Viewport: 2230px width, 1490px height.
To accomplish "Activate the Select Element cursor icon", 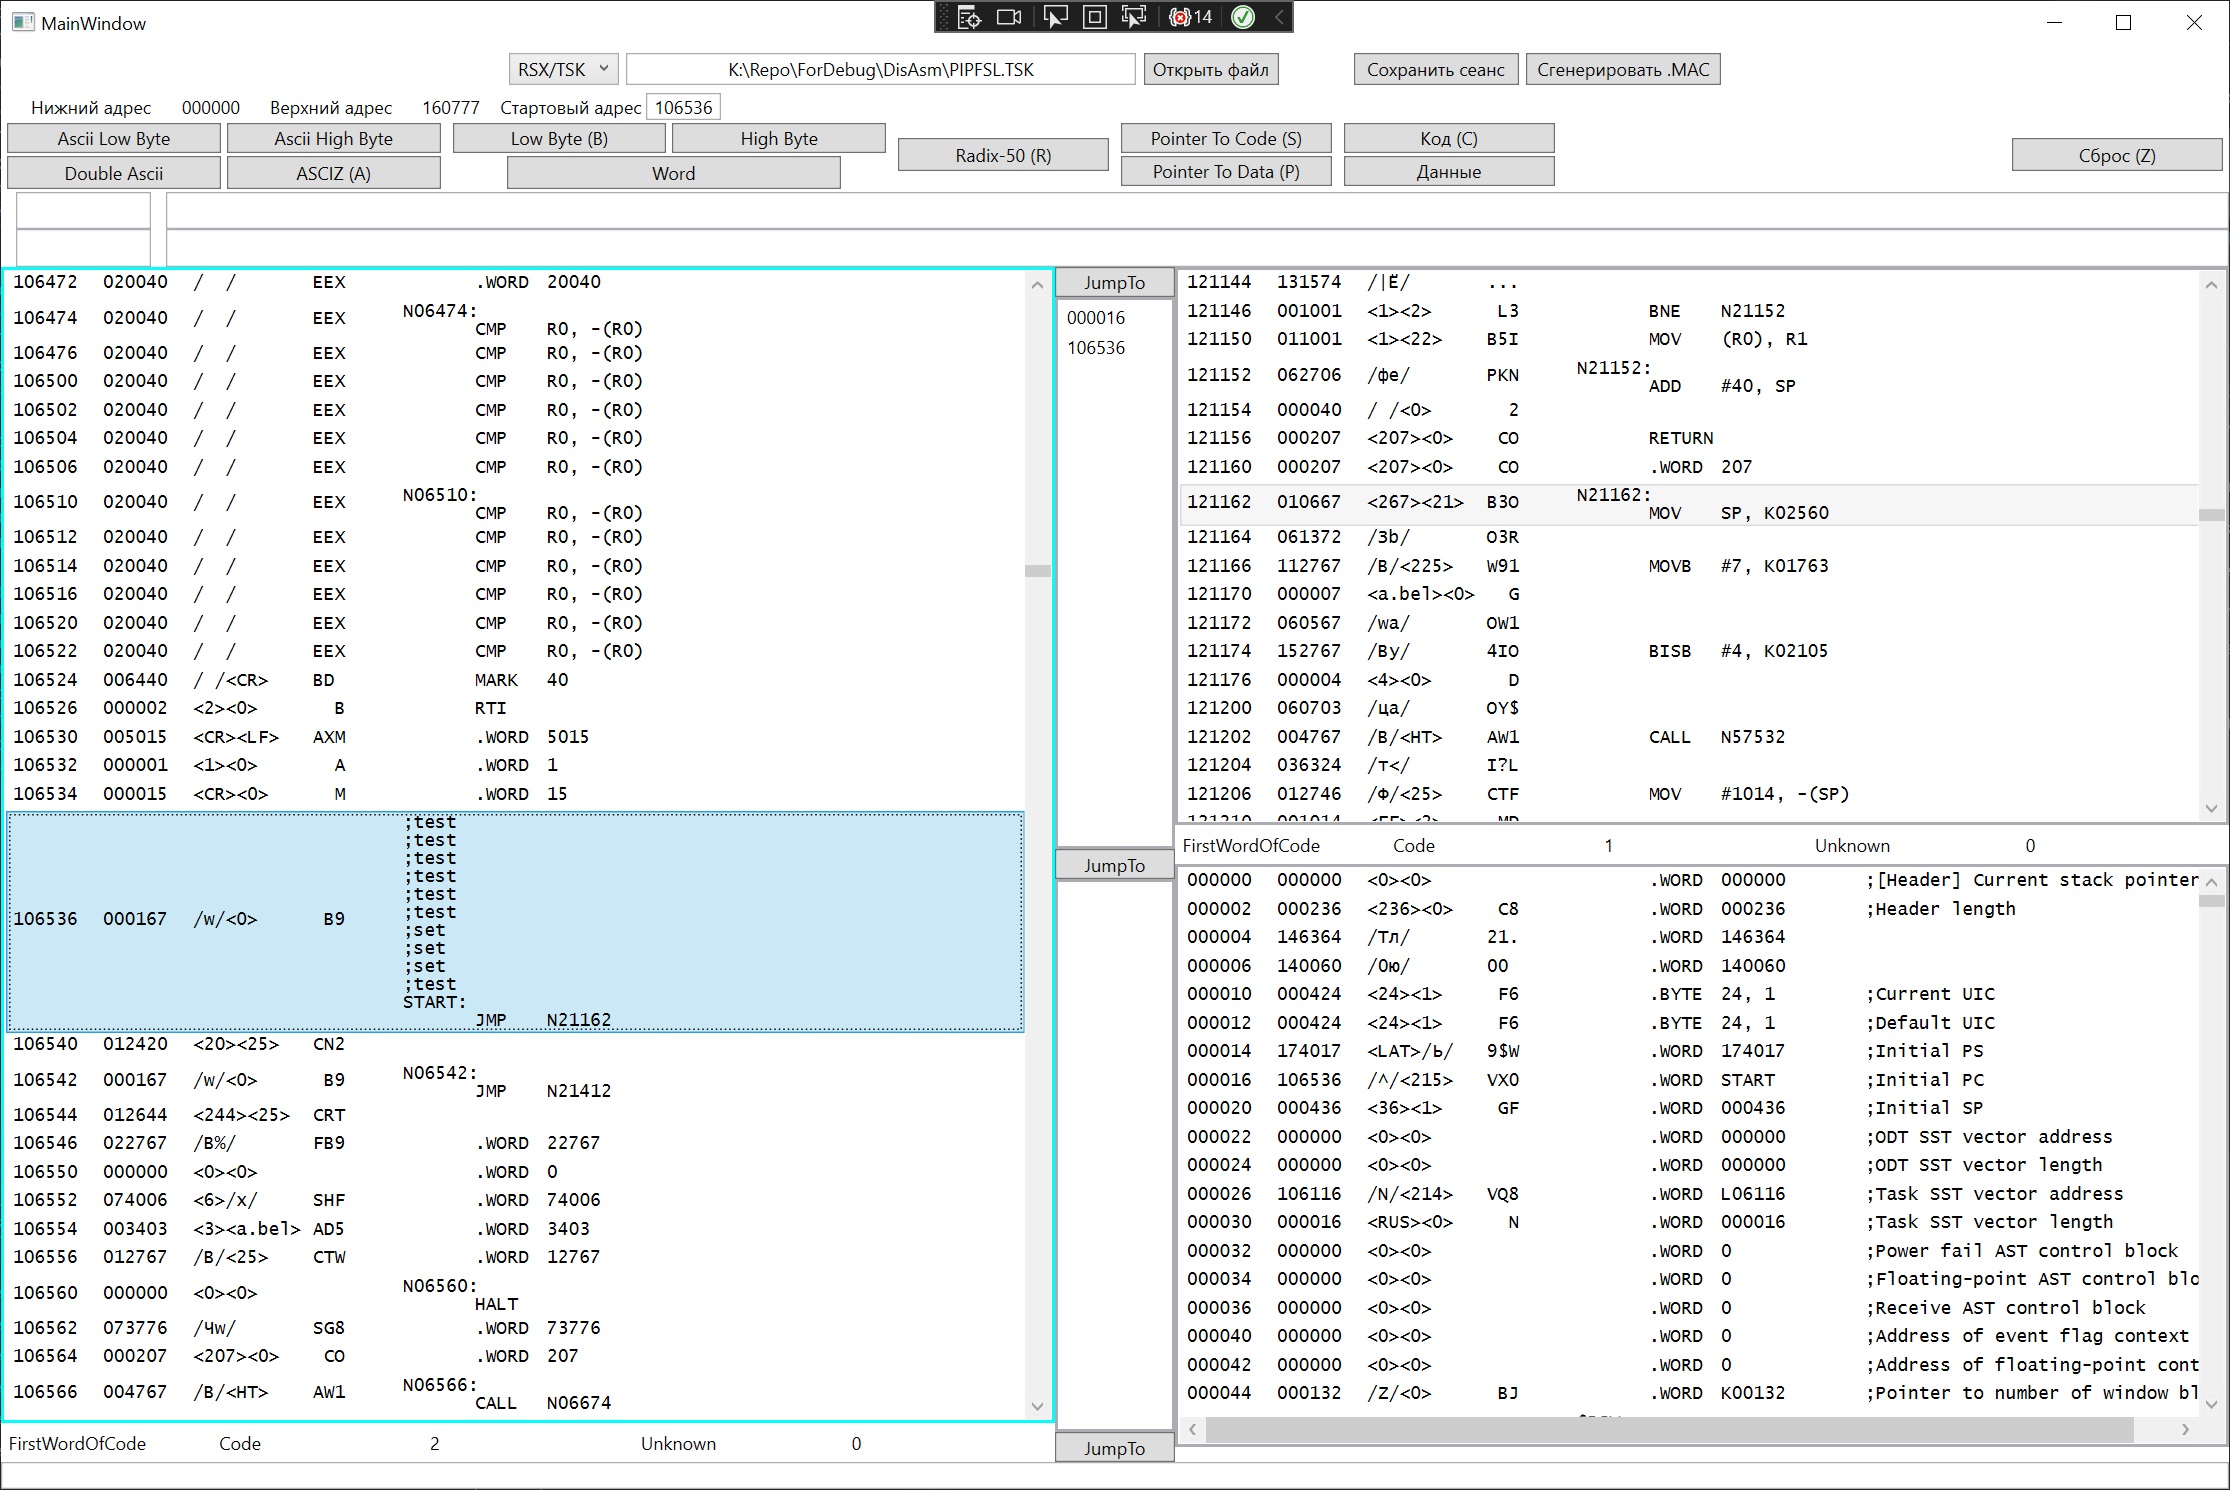I will click(x=1054, y=17).
